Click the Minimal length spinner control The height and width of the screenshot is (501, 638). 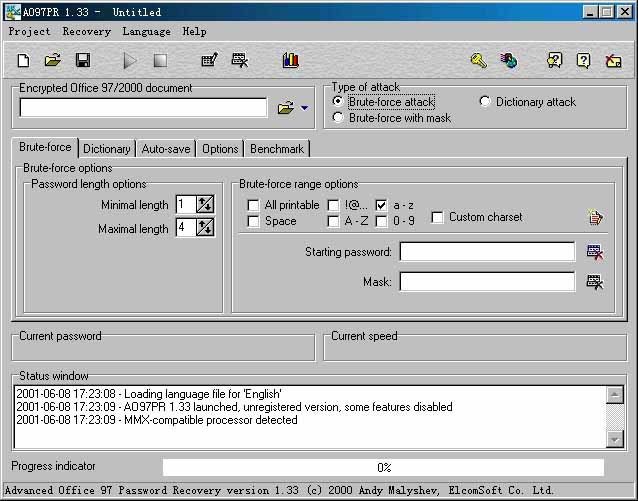click(205, 205)
